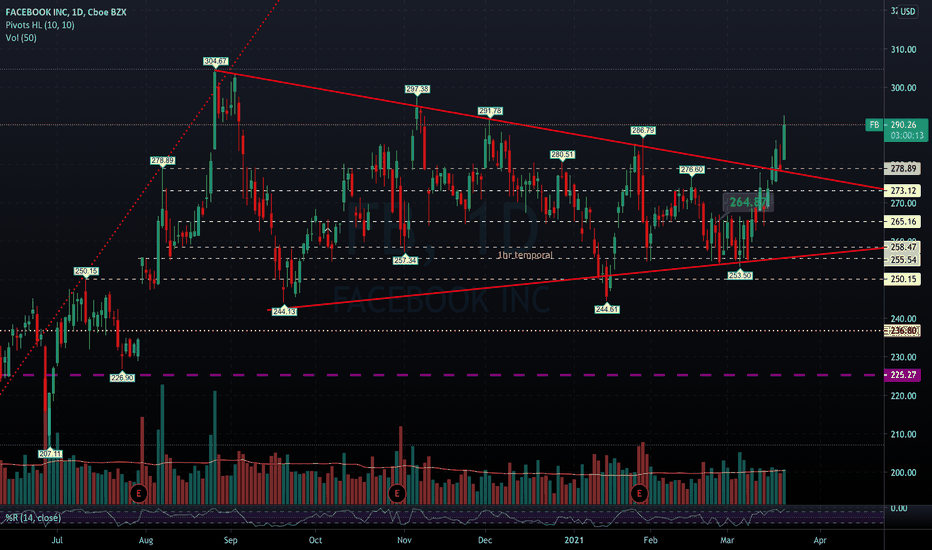Viewport: 932px width, 550px height.
Task: Select the Vol (50) indicator legend
Action: (x=21, y=38)
